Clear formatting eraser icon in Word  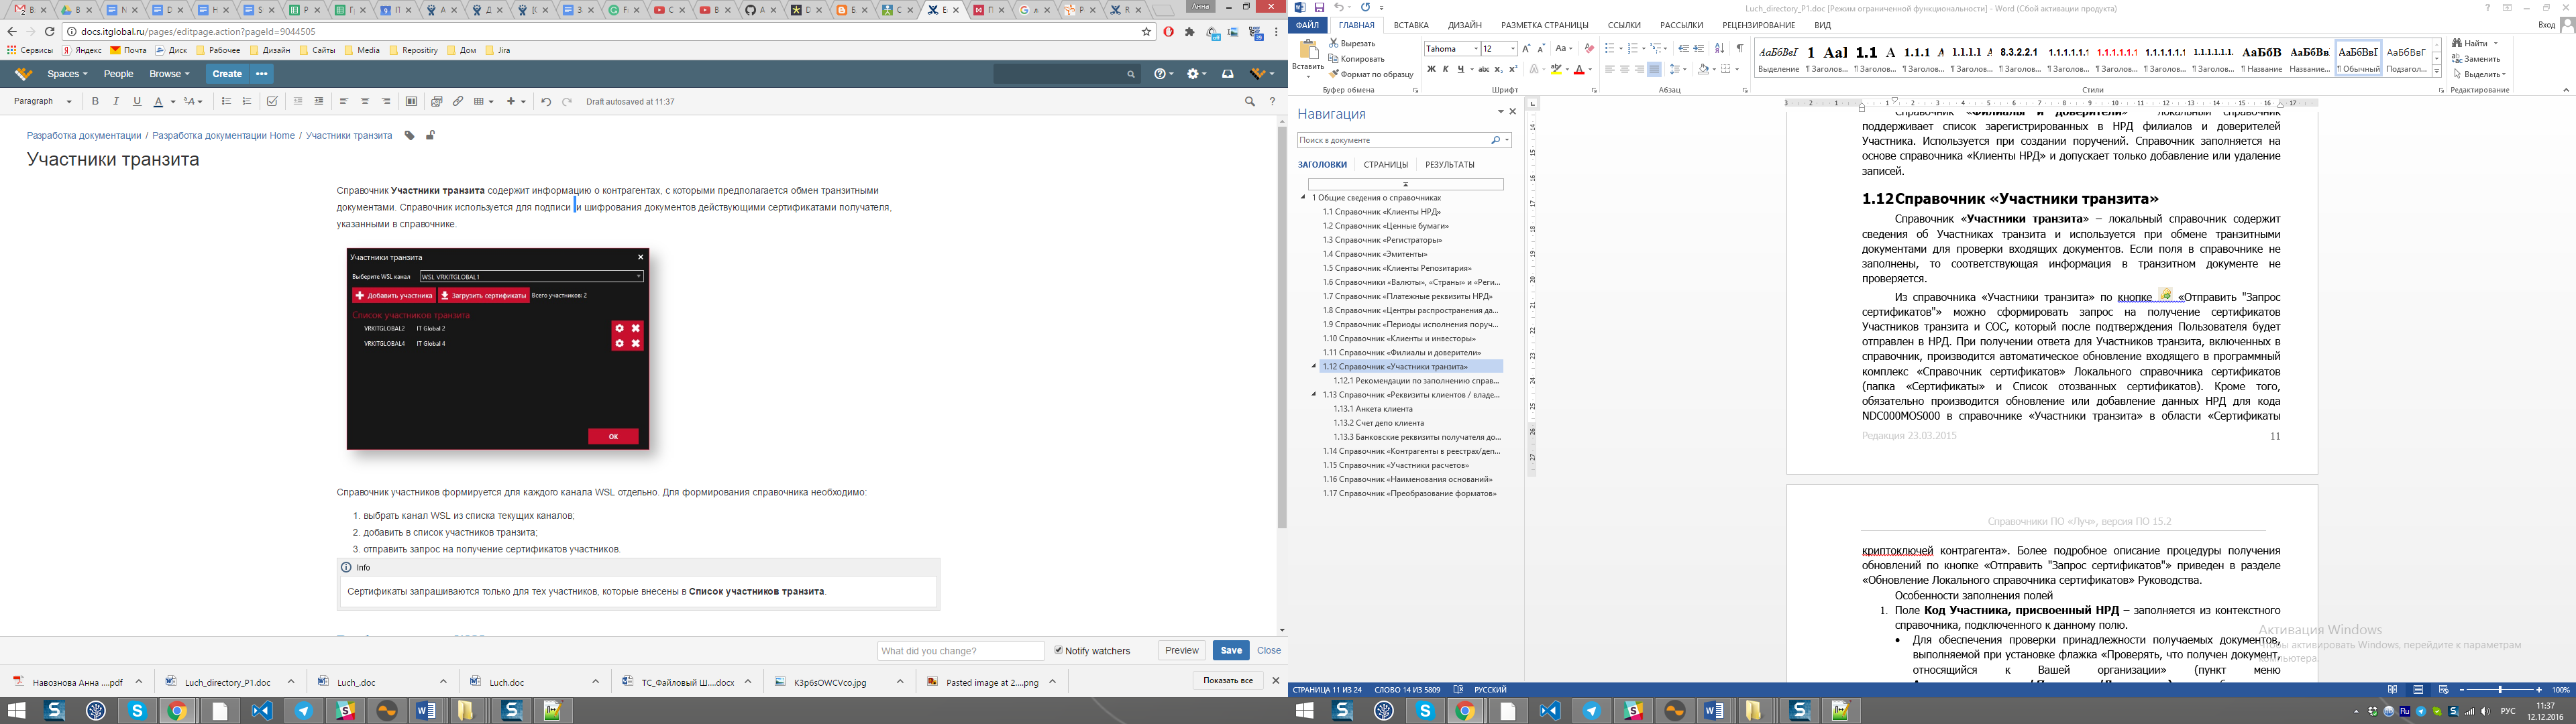[x=1589, y=48]
